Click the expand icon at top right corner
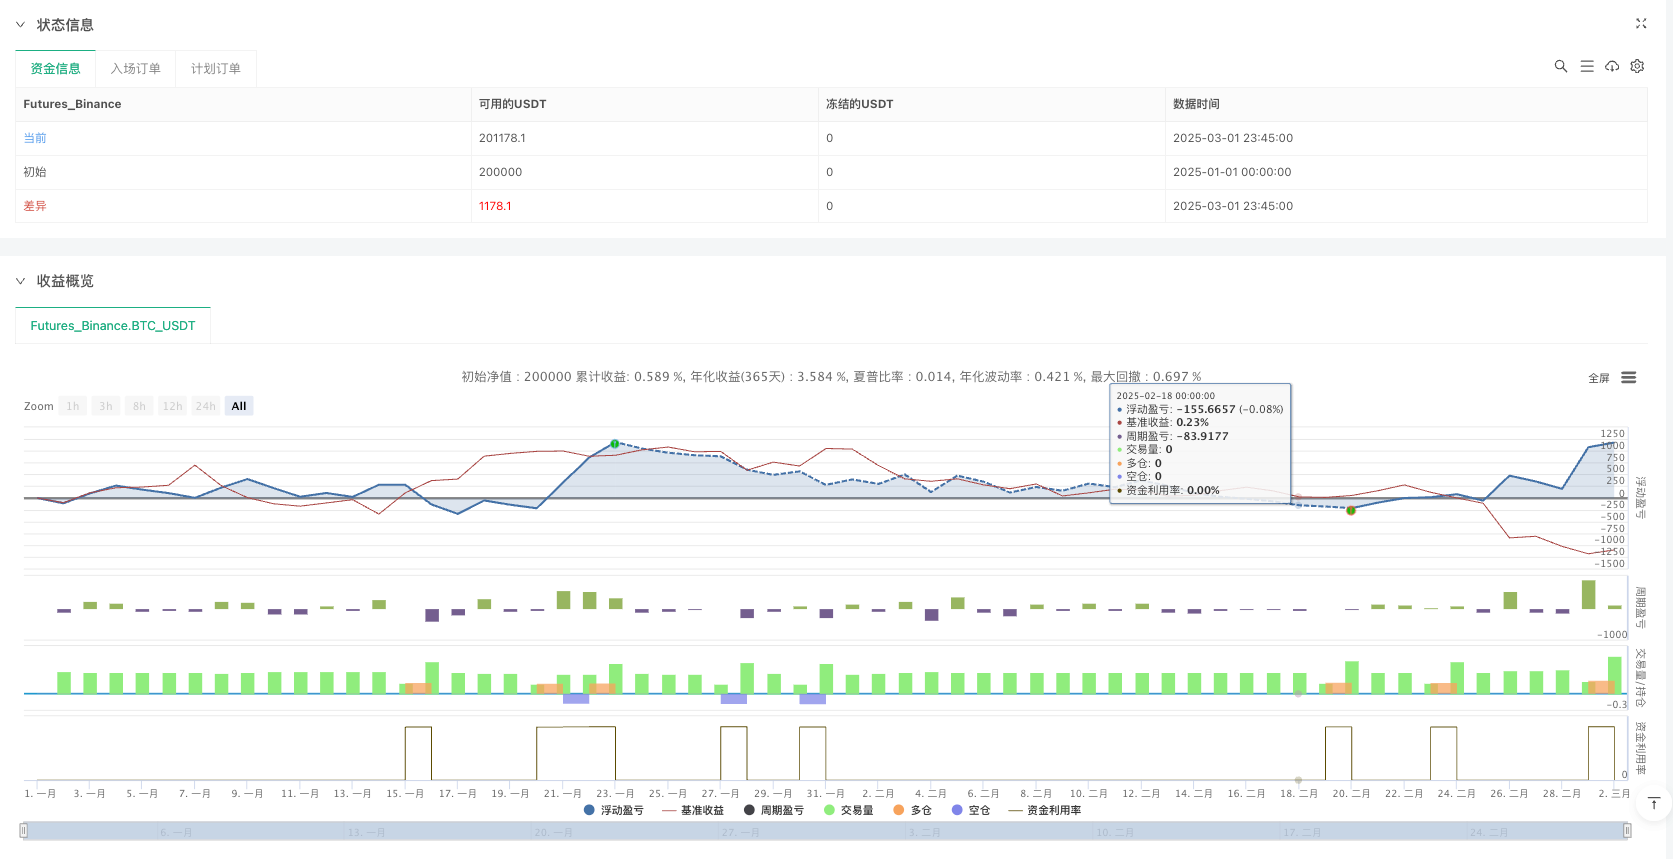Image resolution: width=1673 pixels, height=859 pixels. coord(1641,23)
